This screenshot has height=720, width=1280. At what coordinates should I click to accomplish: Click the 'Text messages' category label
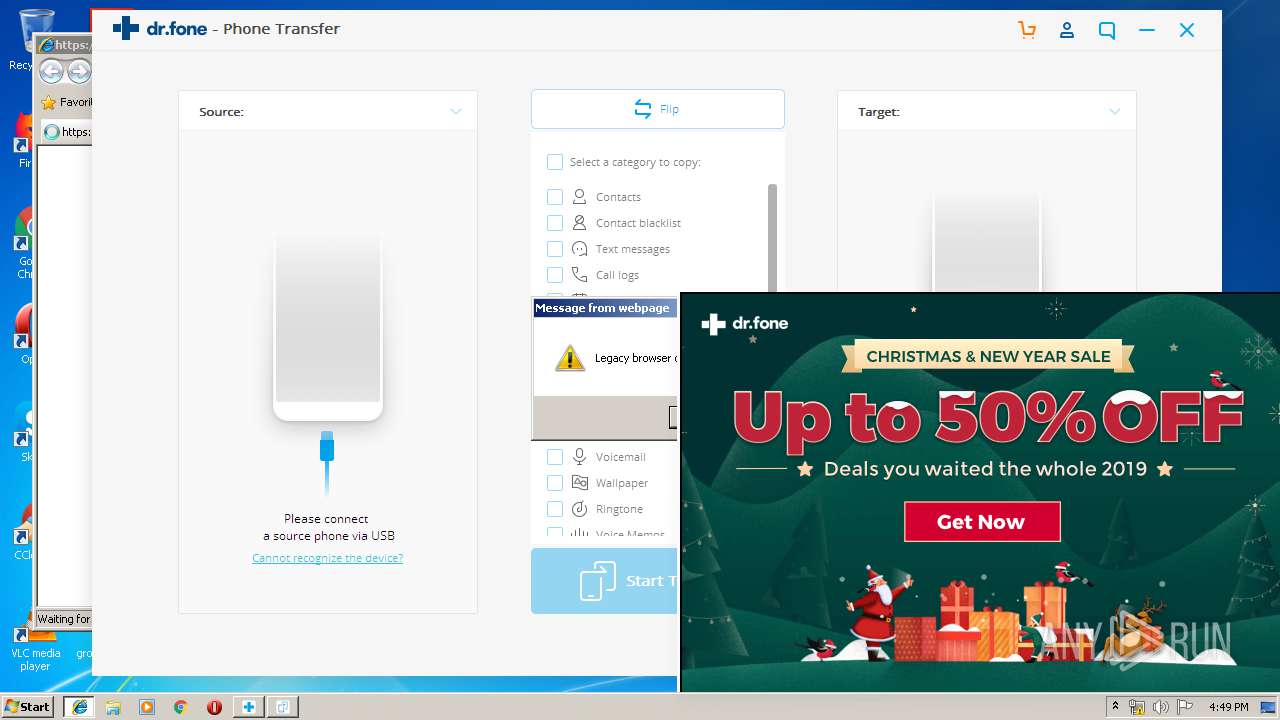coord(633,249)
